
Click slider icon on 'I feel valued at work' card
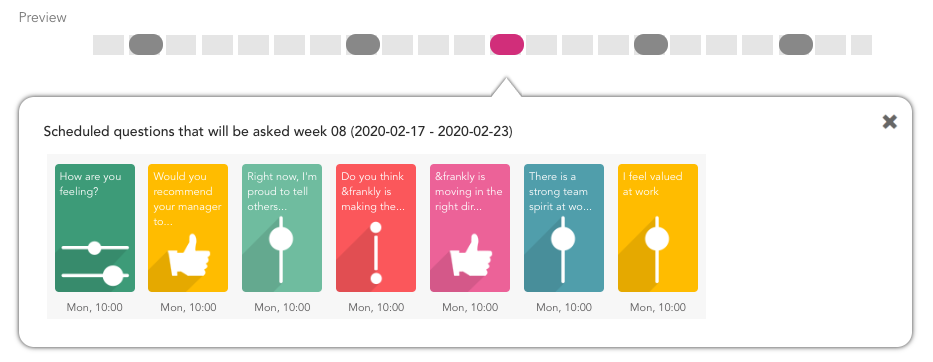658,249
